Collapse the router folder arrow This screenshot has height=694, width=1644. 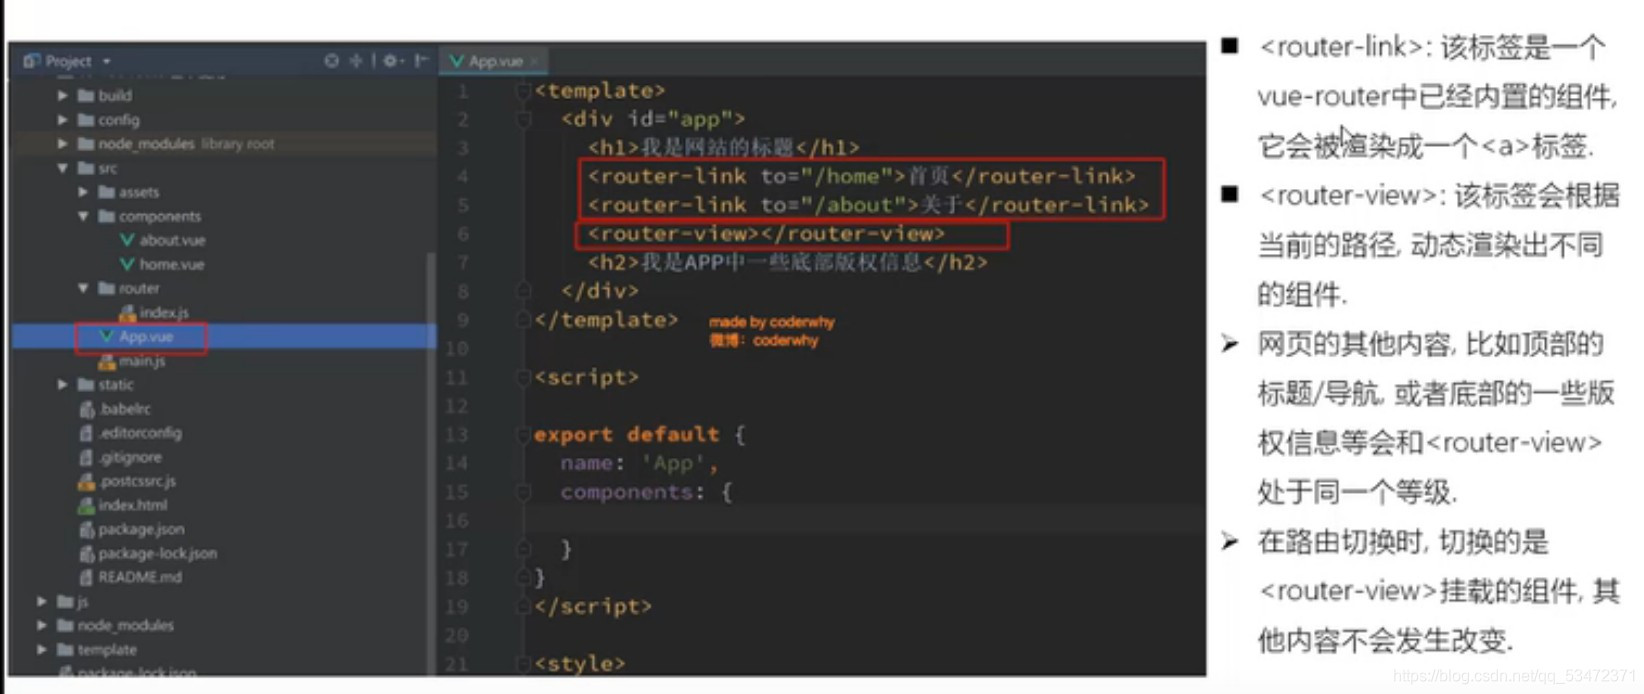pyautogui.click(x=83, y=288)
